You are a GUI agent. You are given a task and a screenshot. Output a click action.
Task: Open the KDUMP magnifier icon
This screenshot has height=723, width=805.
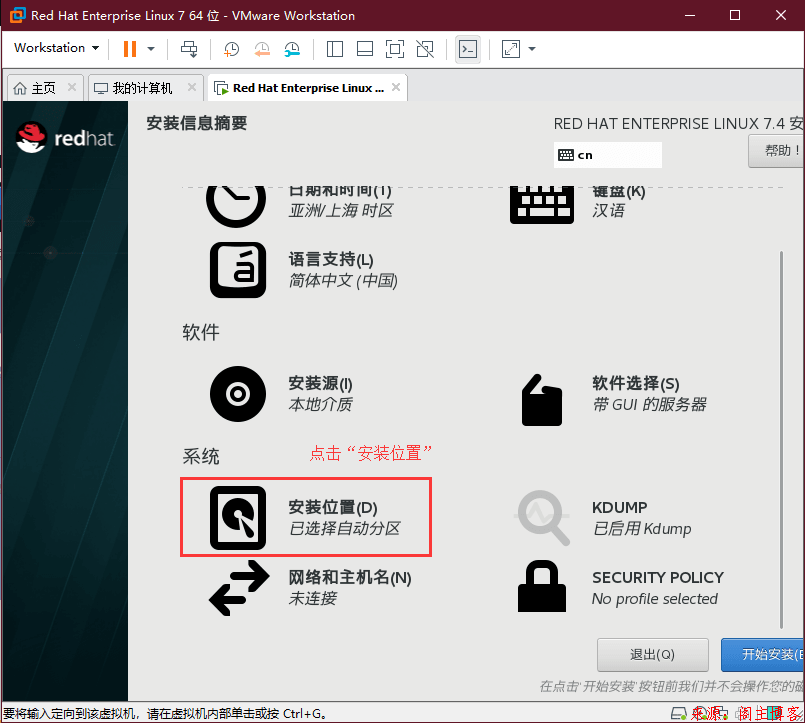pyautogui.click(x=542, y=518)
